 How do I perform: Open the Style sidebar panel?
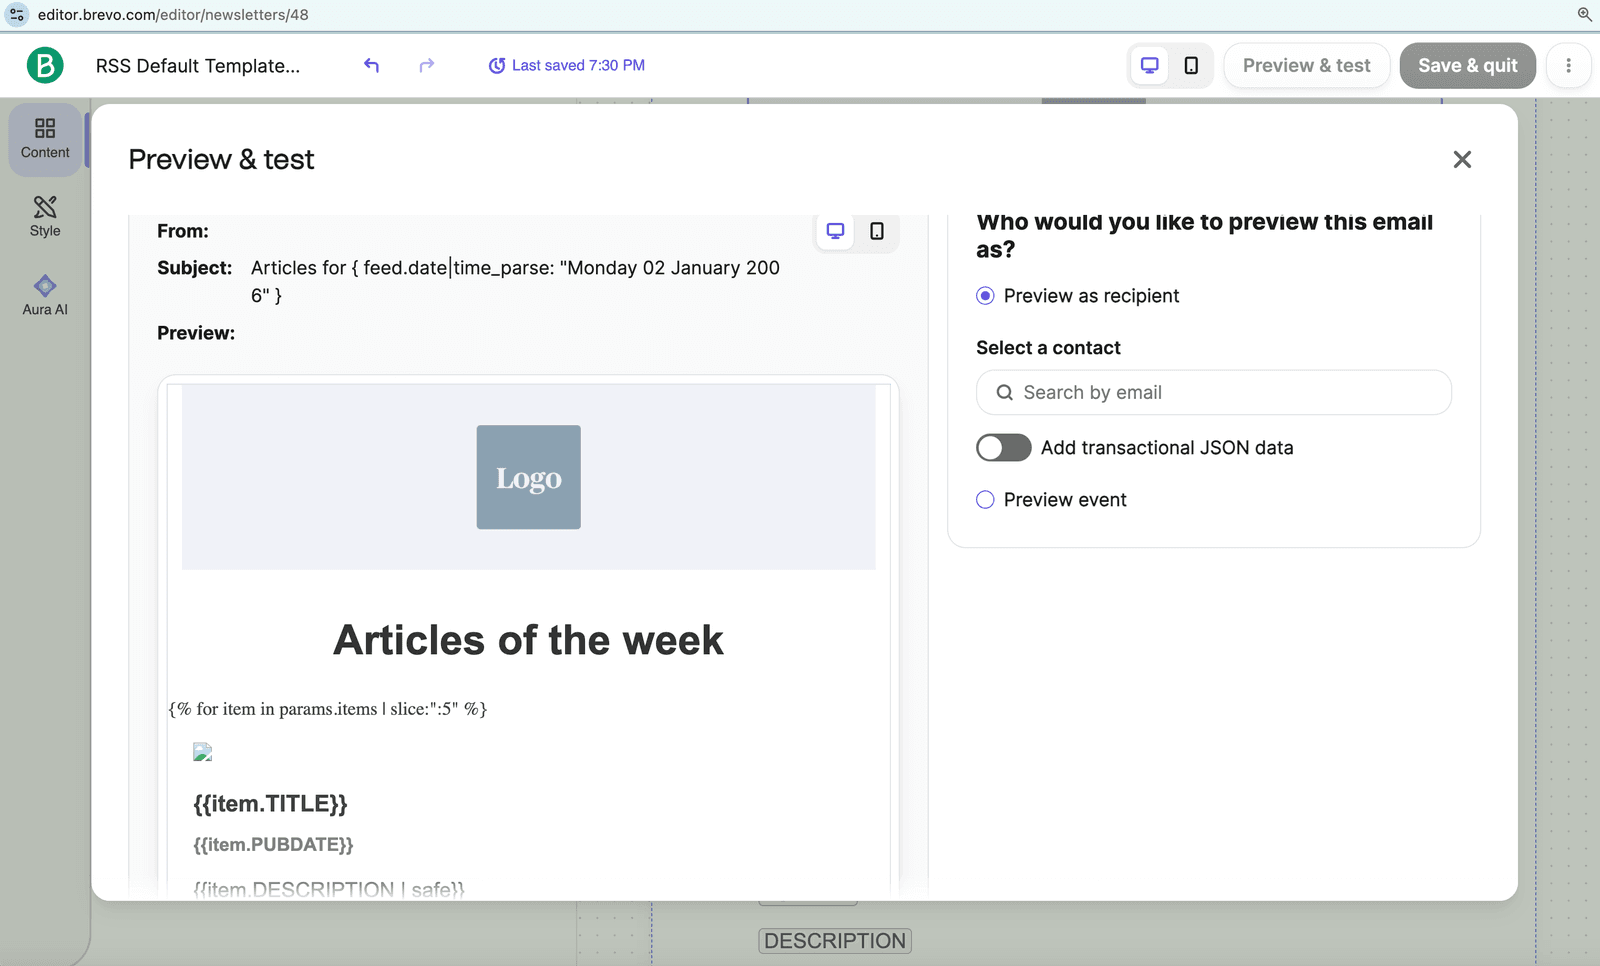[45, 217]
